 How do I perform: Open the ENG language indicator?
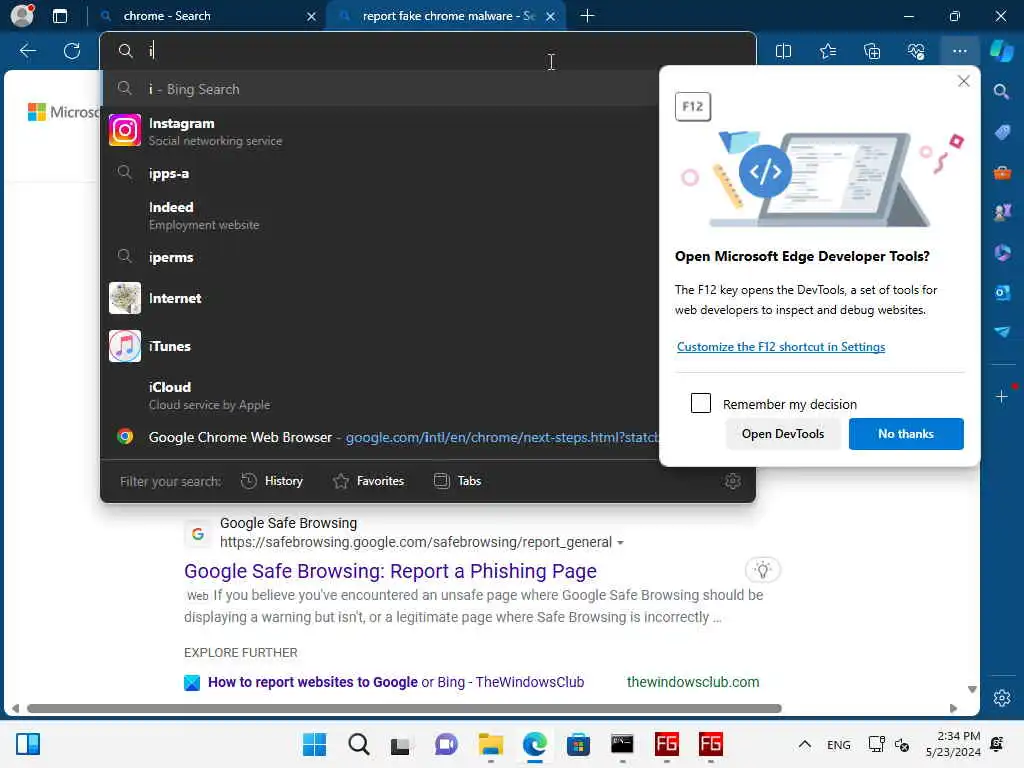839,744
